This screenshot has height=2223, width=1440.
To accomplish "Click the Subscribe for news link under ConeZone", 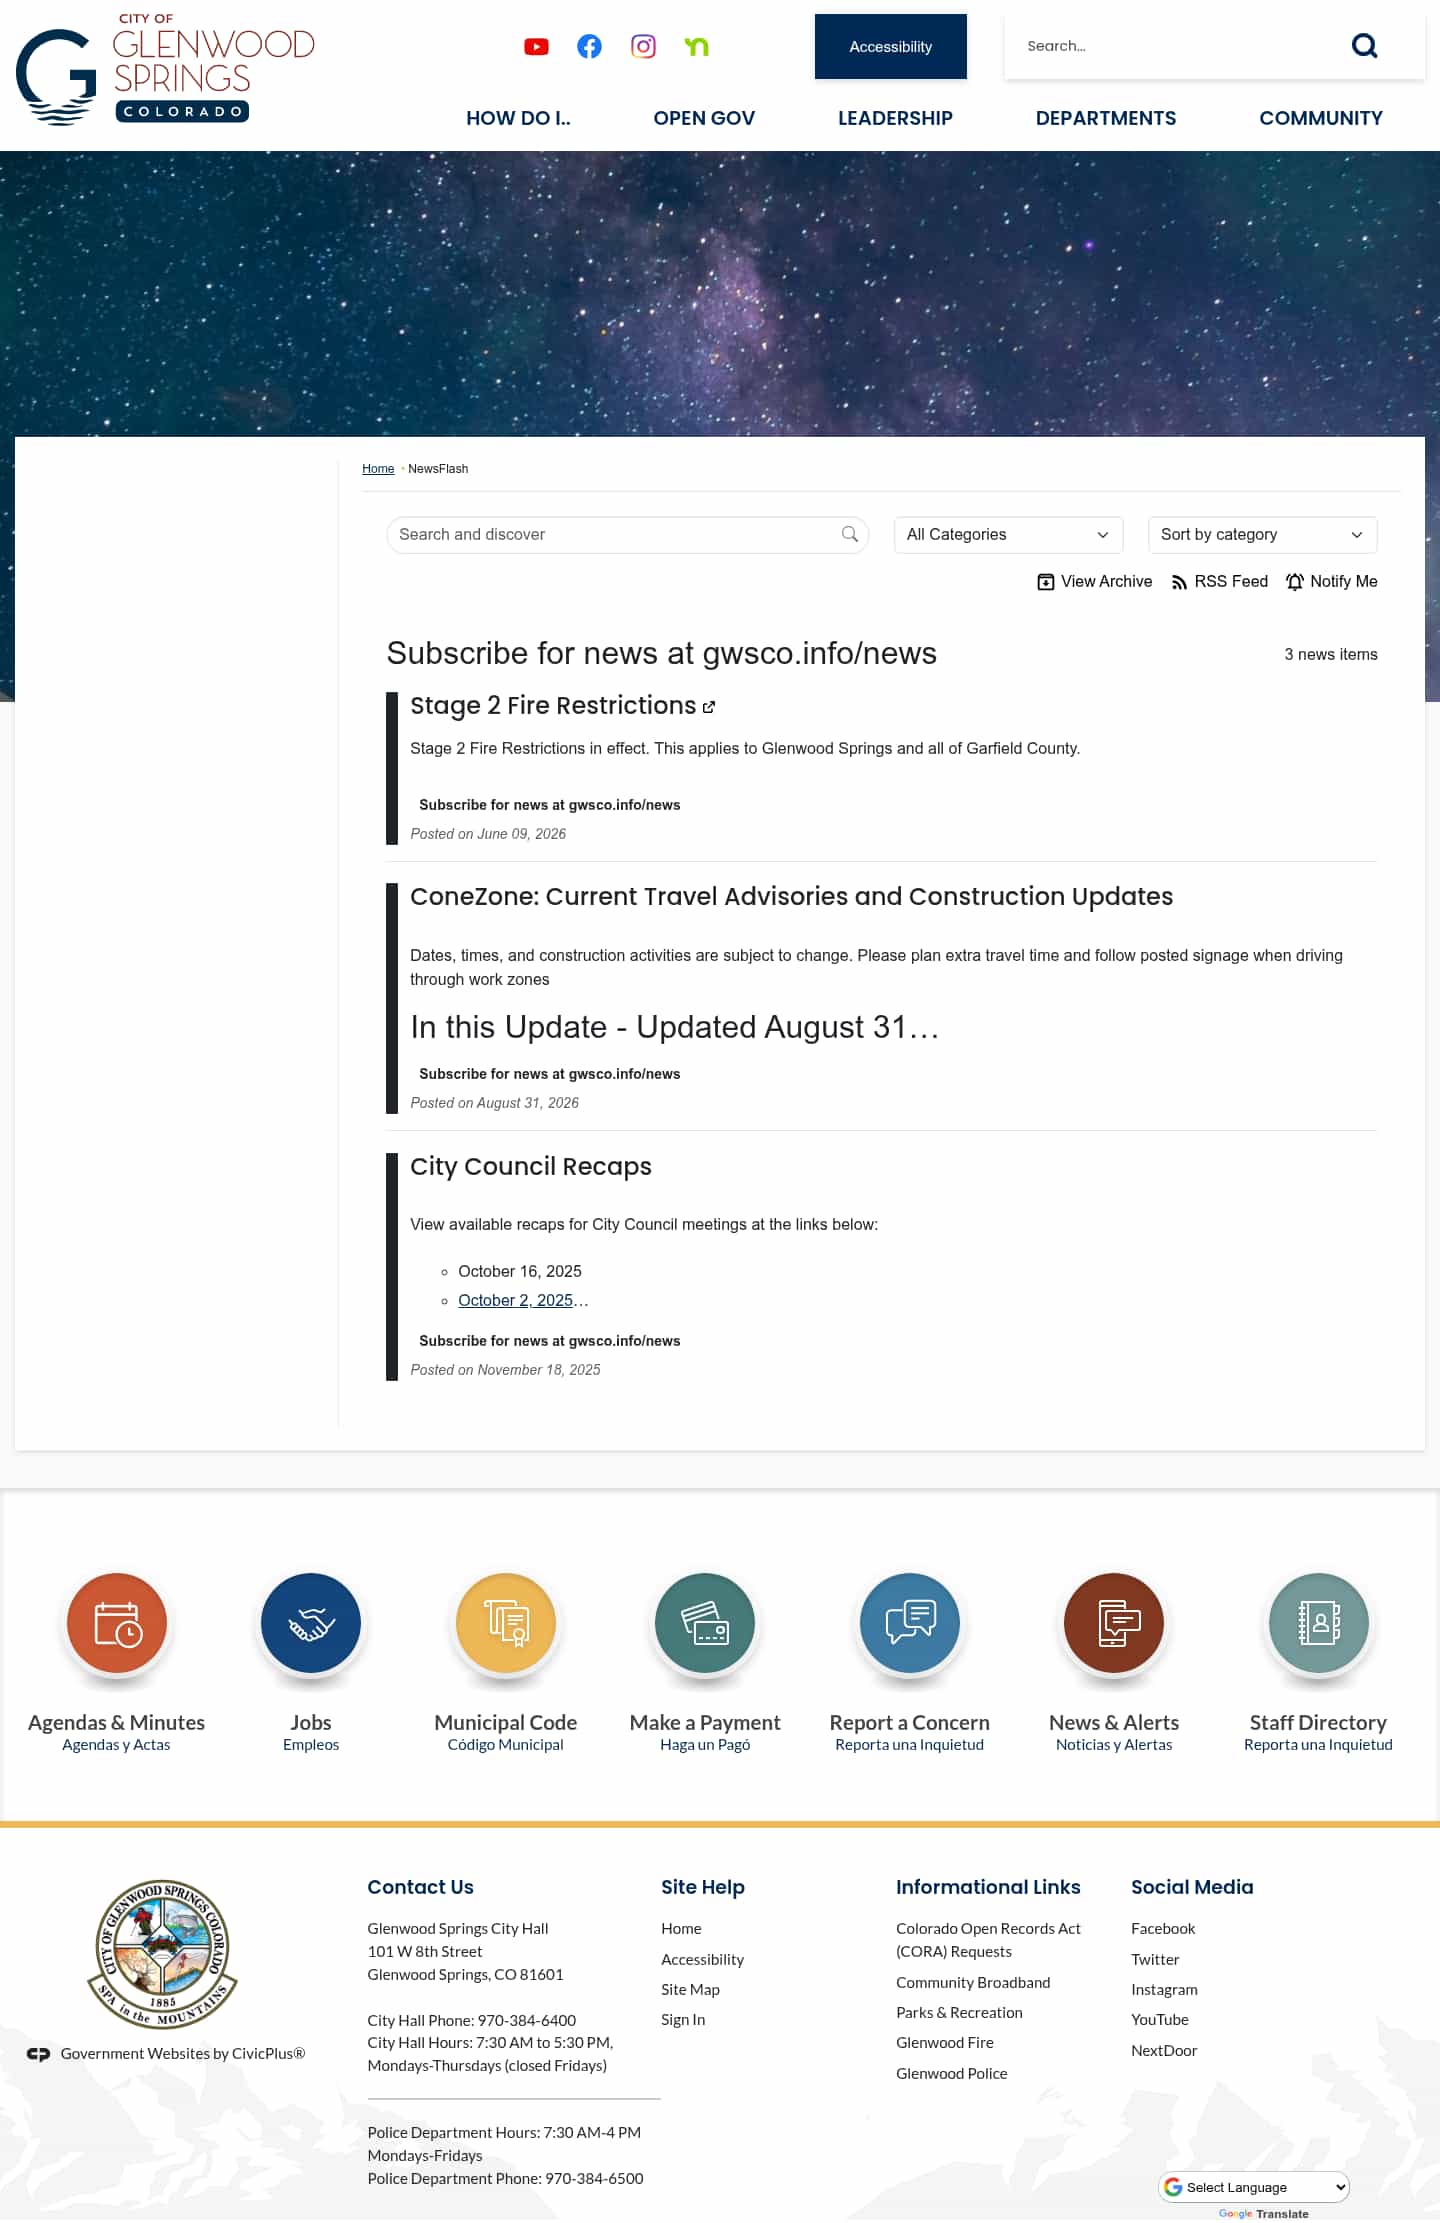I will [x=549, y=1074].
